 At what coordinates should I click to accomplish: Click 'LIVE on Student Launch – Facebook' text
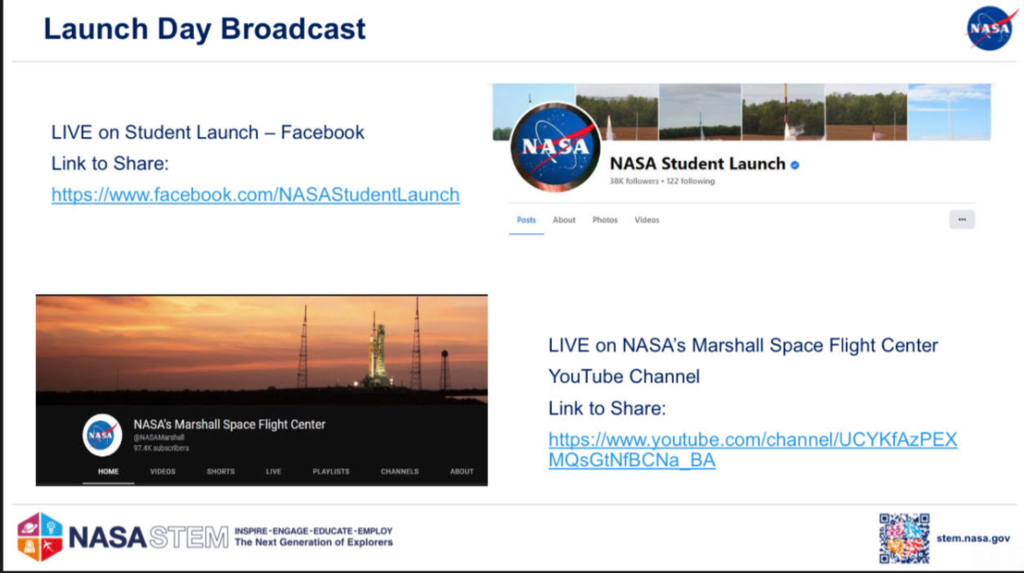(208, 133)
